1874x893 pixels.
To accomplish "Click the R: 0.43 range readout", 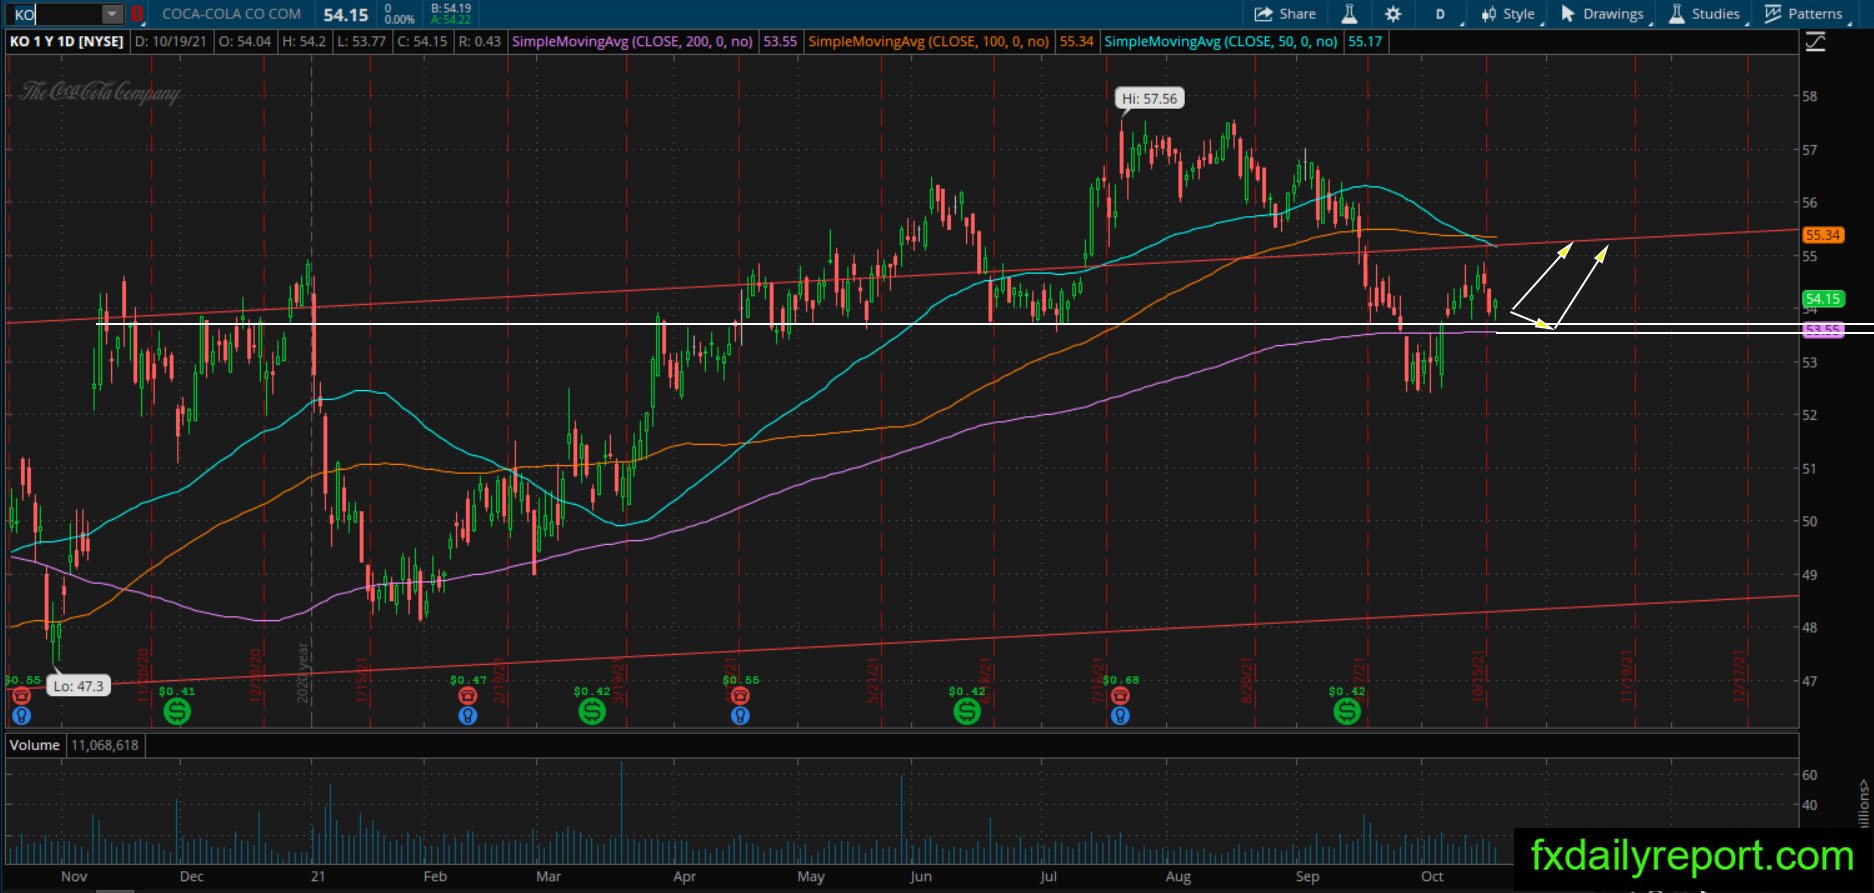I will pyautogui.click(x=480, y=42).
